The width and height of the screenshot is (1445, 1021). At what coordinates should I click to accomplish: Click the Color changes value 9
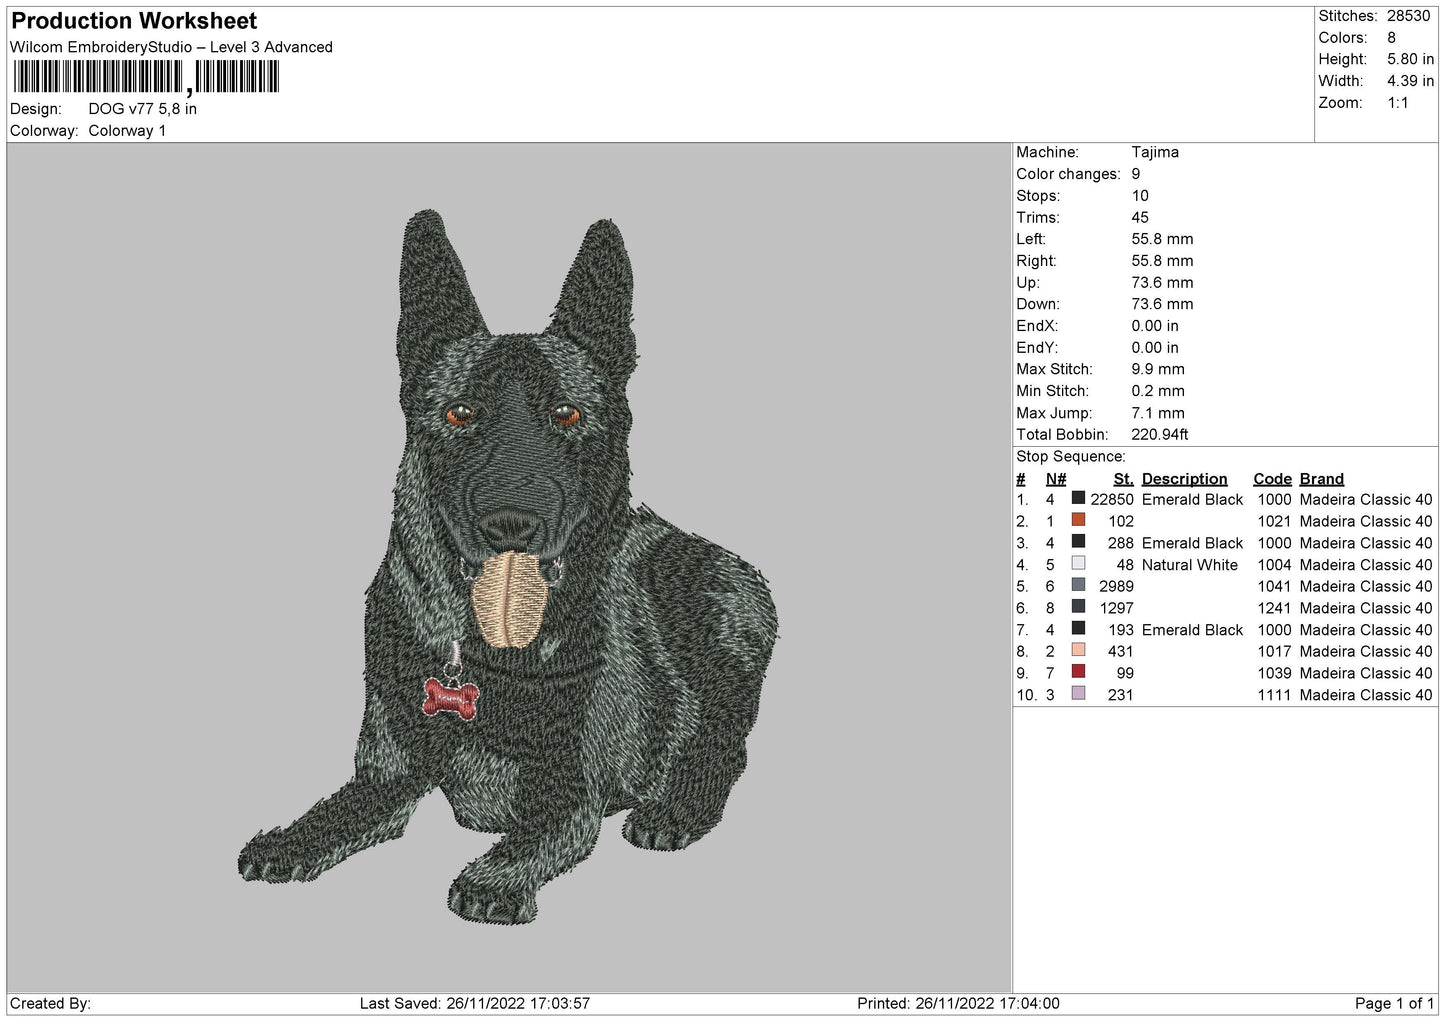1137,174
